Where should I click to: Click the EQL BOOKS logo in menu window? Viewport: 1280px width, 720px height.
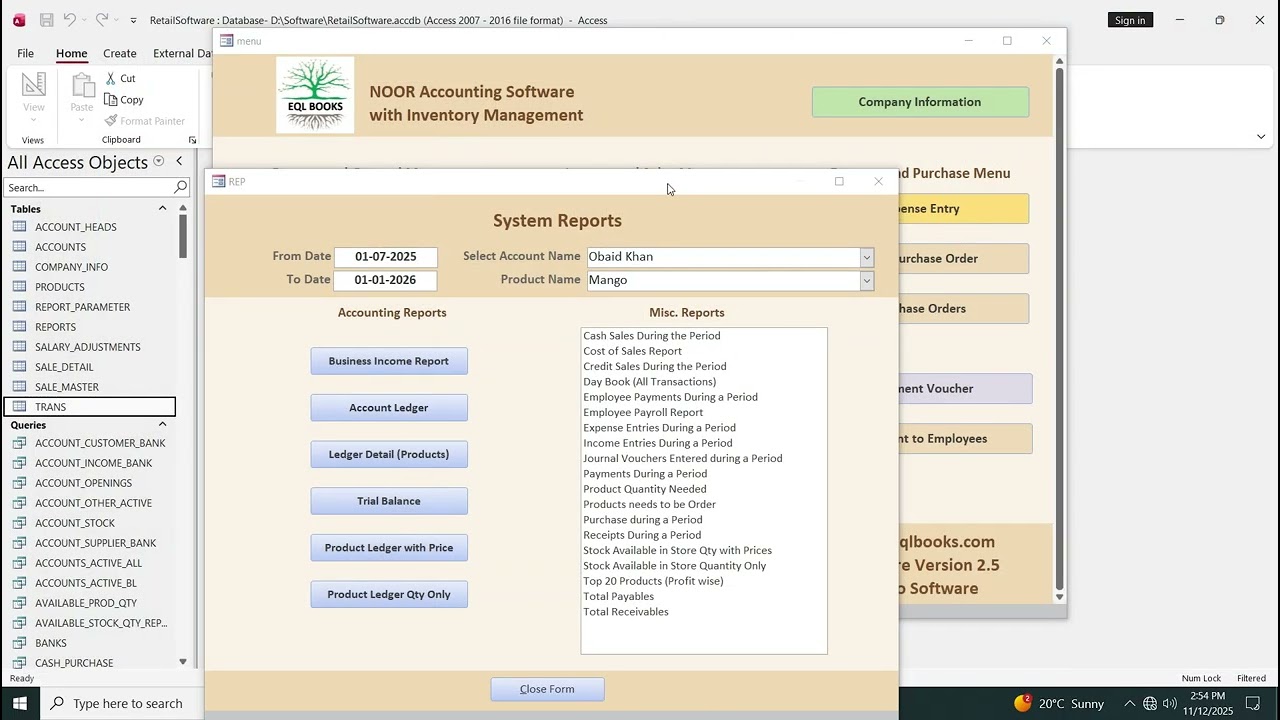tap(315, 95)
